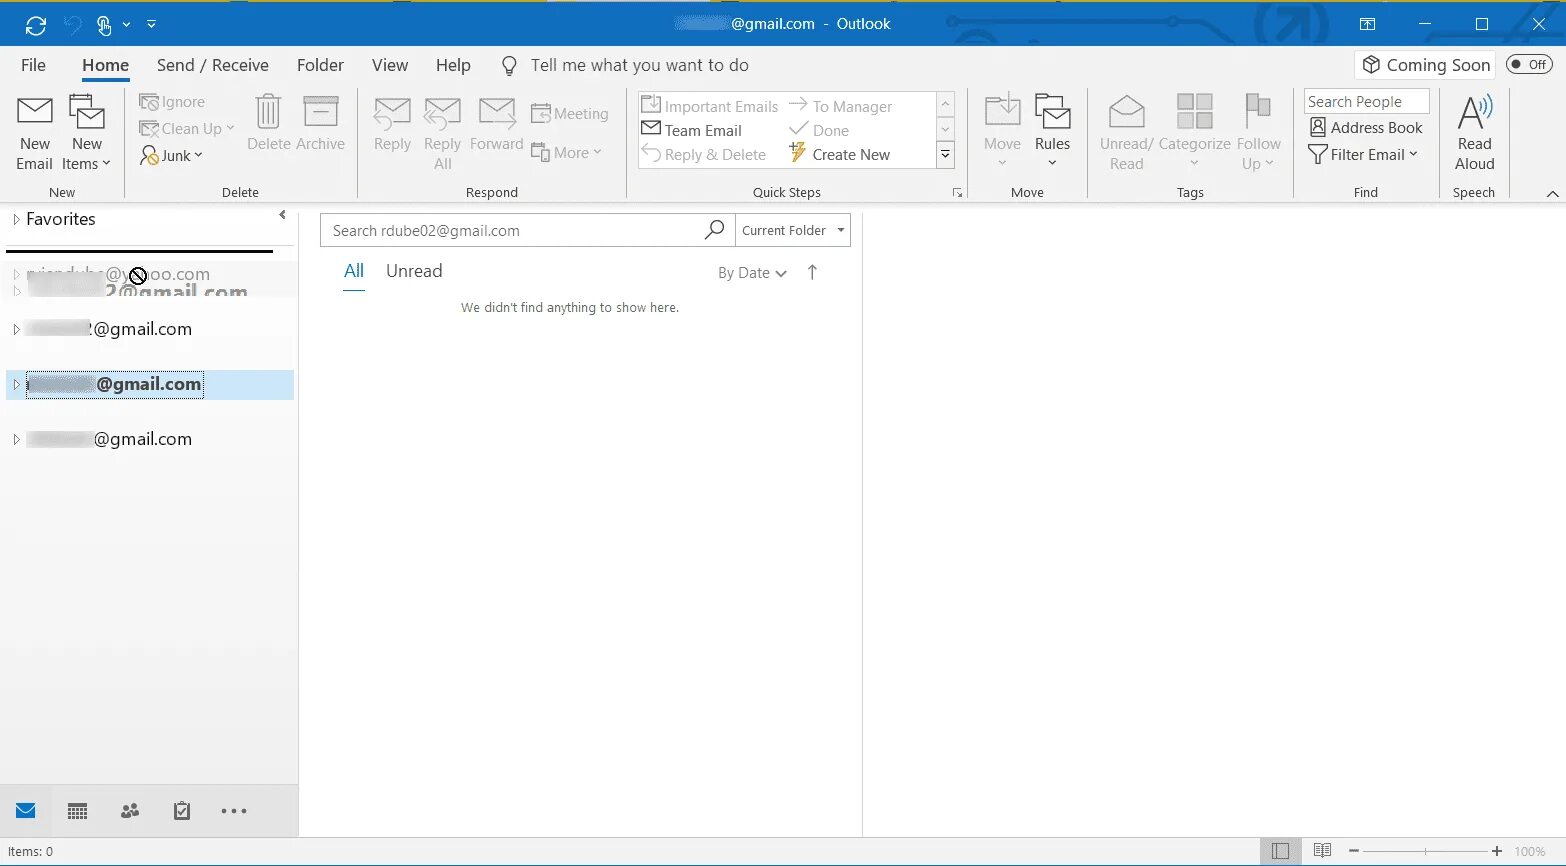Click Tell me what you want to do
This screenshot has width=1566, height=866.
click(639, 65)
